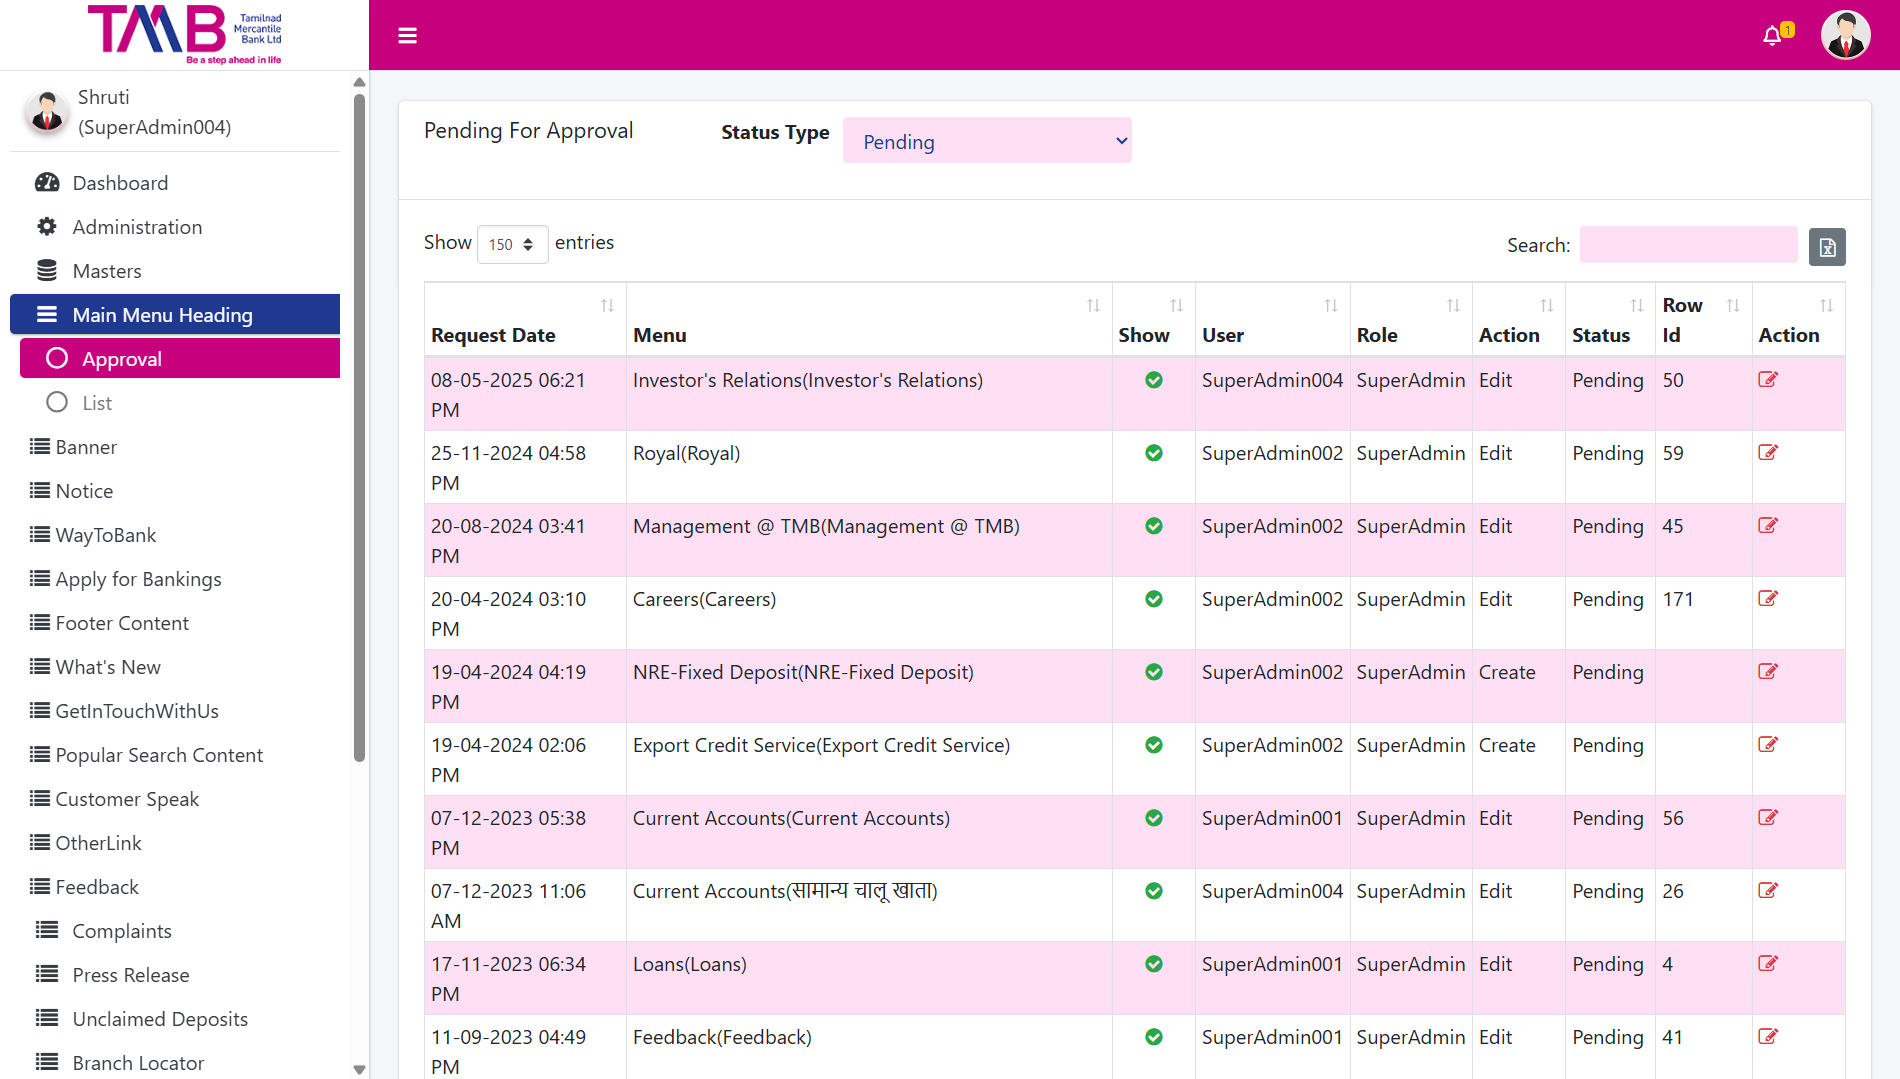The width and height of the screenshot is (1900, 1079).
Task: Open the Status Type dropdown
Action: [986, 141]
